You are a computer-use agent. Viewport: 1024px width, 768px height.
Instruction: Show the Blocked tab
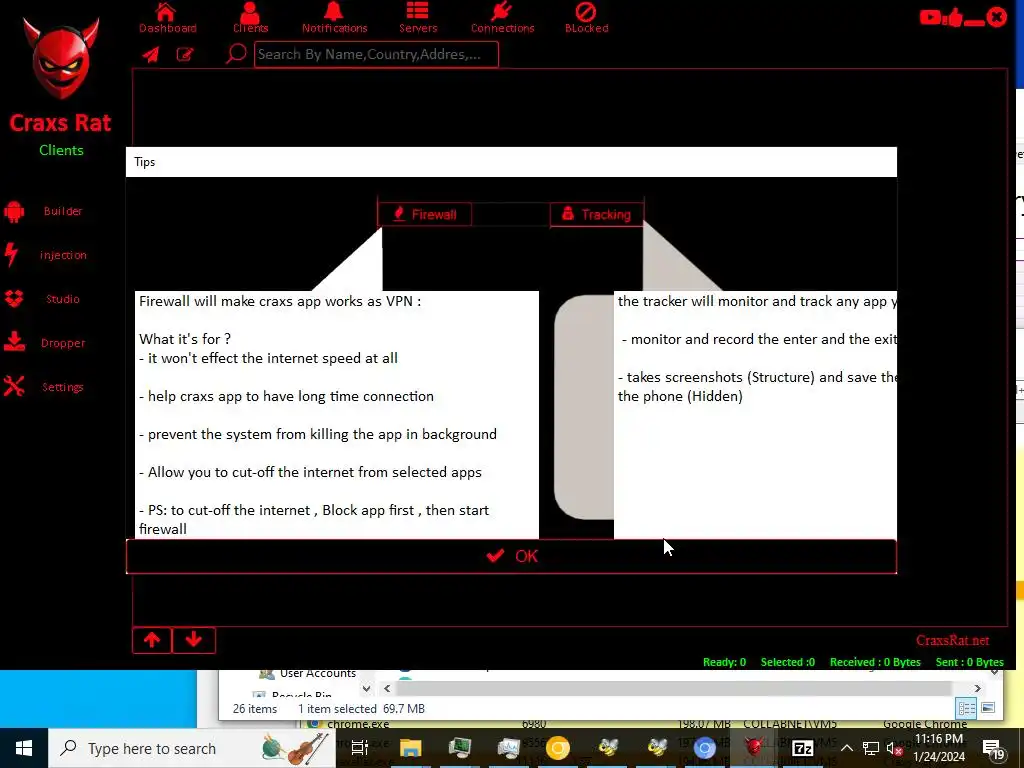click(x=586, y=18)
